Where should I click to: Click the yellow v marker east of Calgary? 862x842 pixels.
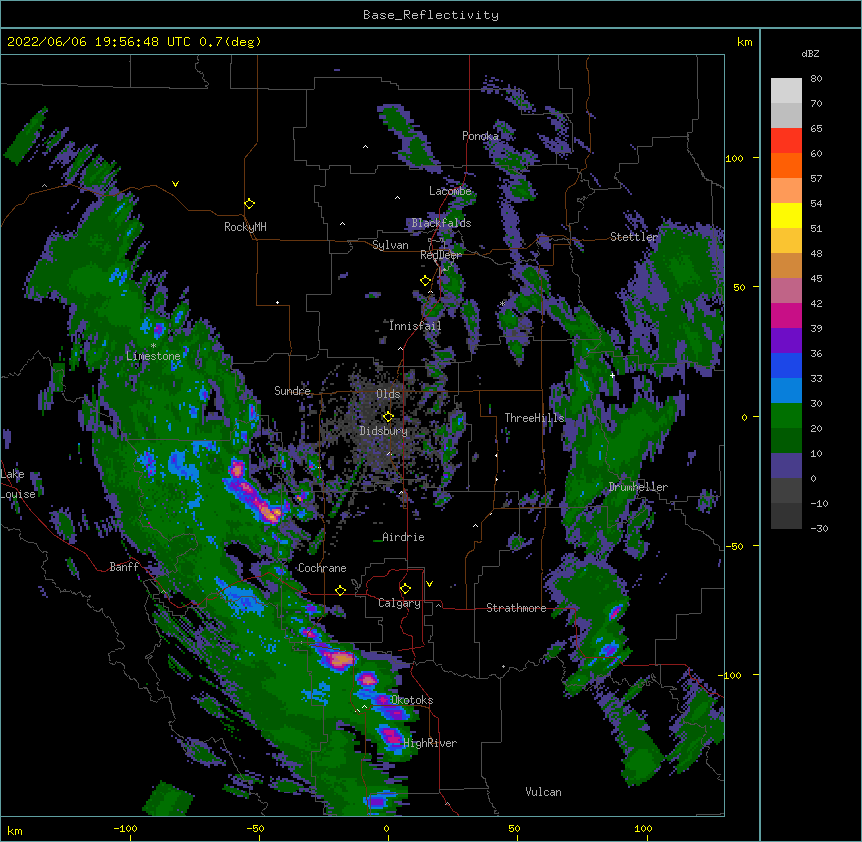pyautogui.click(x=429, y=584)
